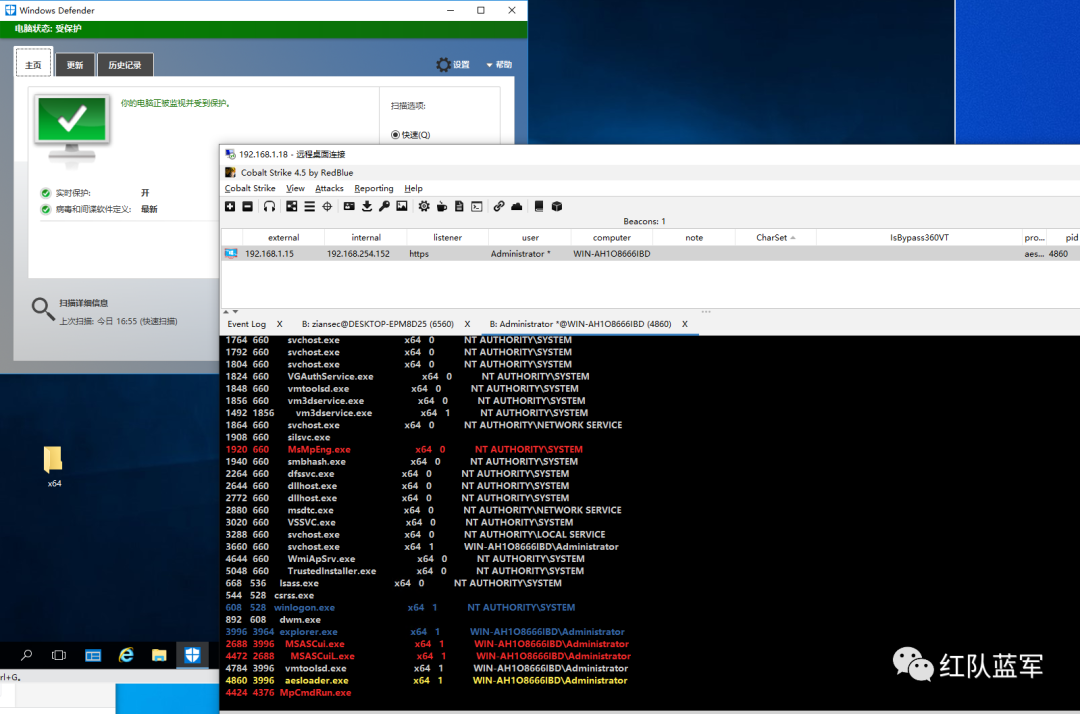Click the lsass.exe process line
1080x714 pixels.
coord(393,583)
